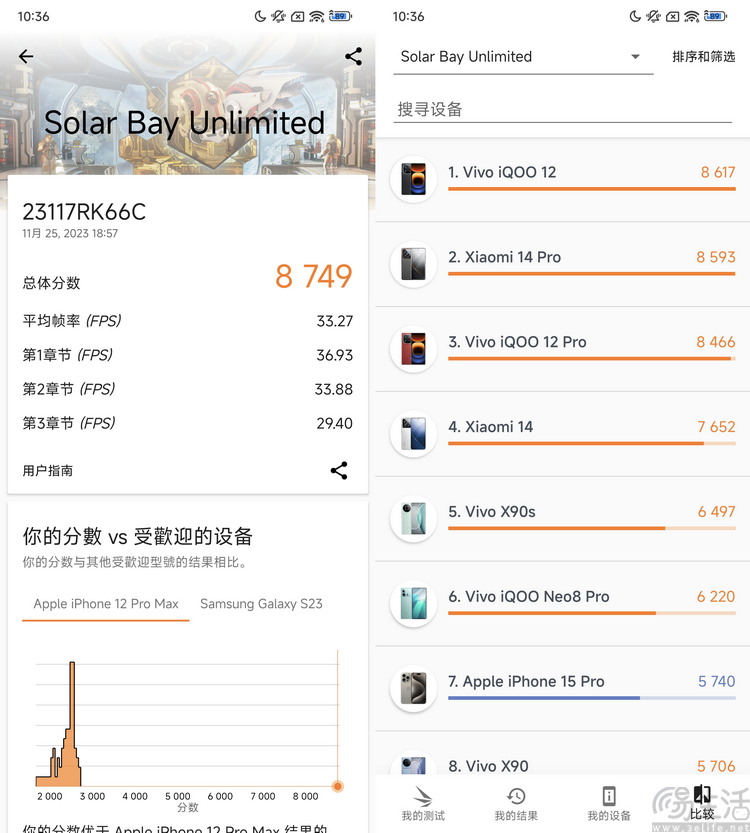
Task: Tap the Vivo iQOO 12 phone thumbnail
Action: point(413,179)
